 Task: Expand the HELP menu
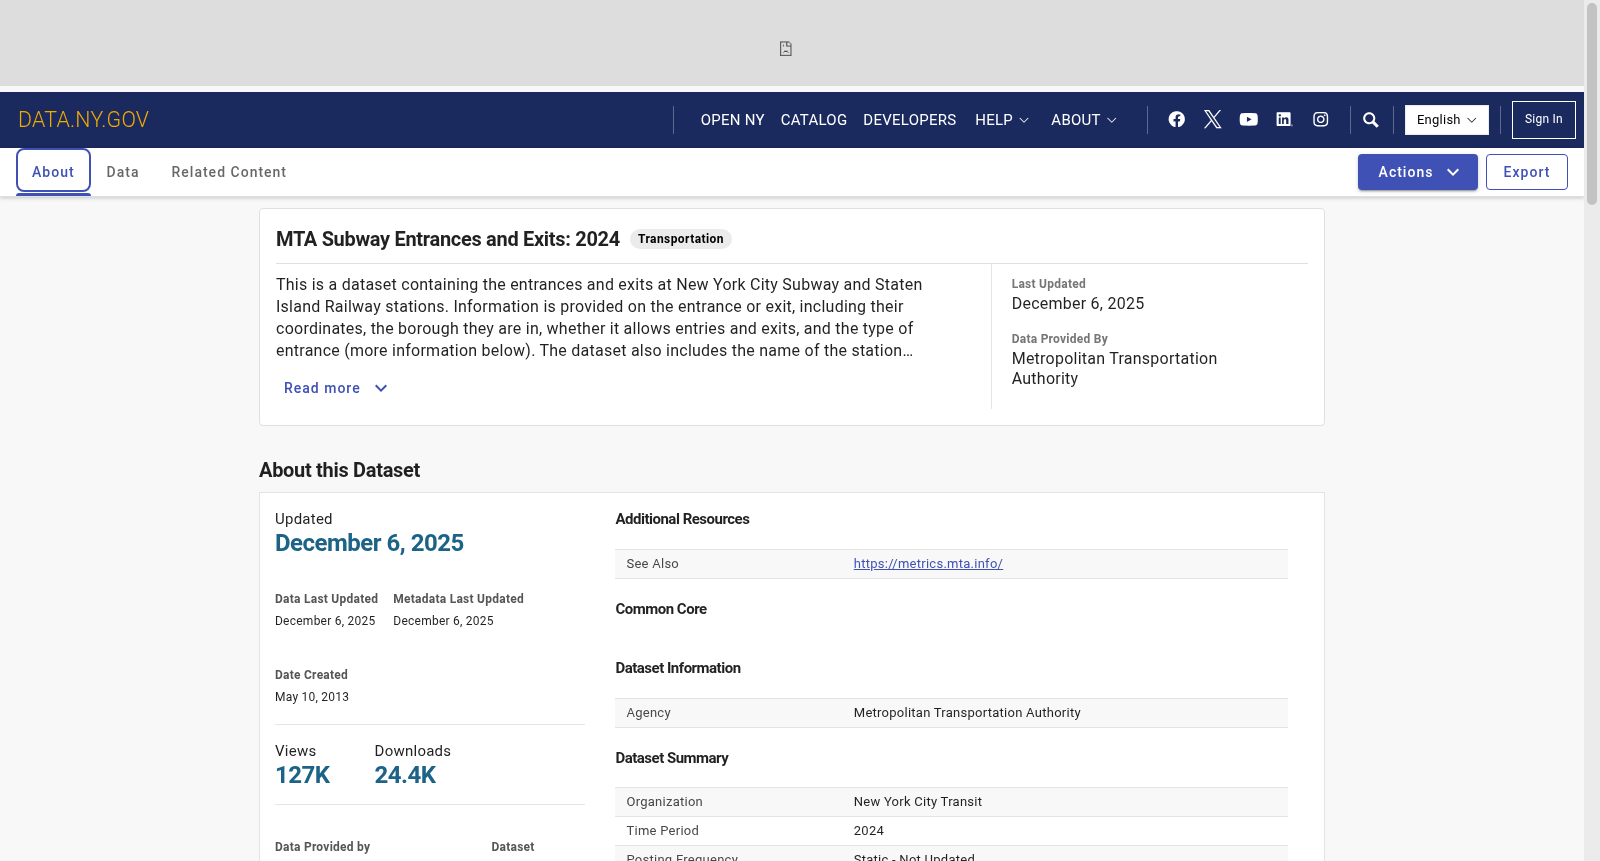(1002, 120)
